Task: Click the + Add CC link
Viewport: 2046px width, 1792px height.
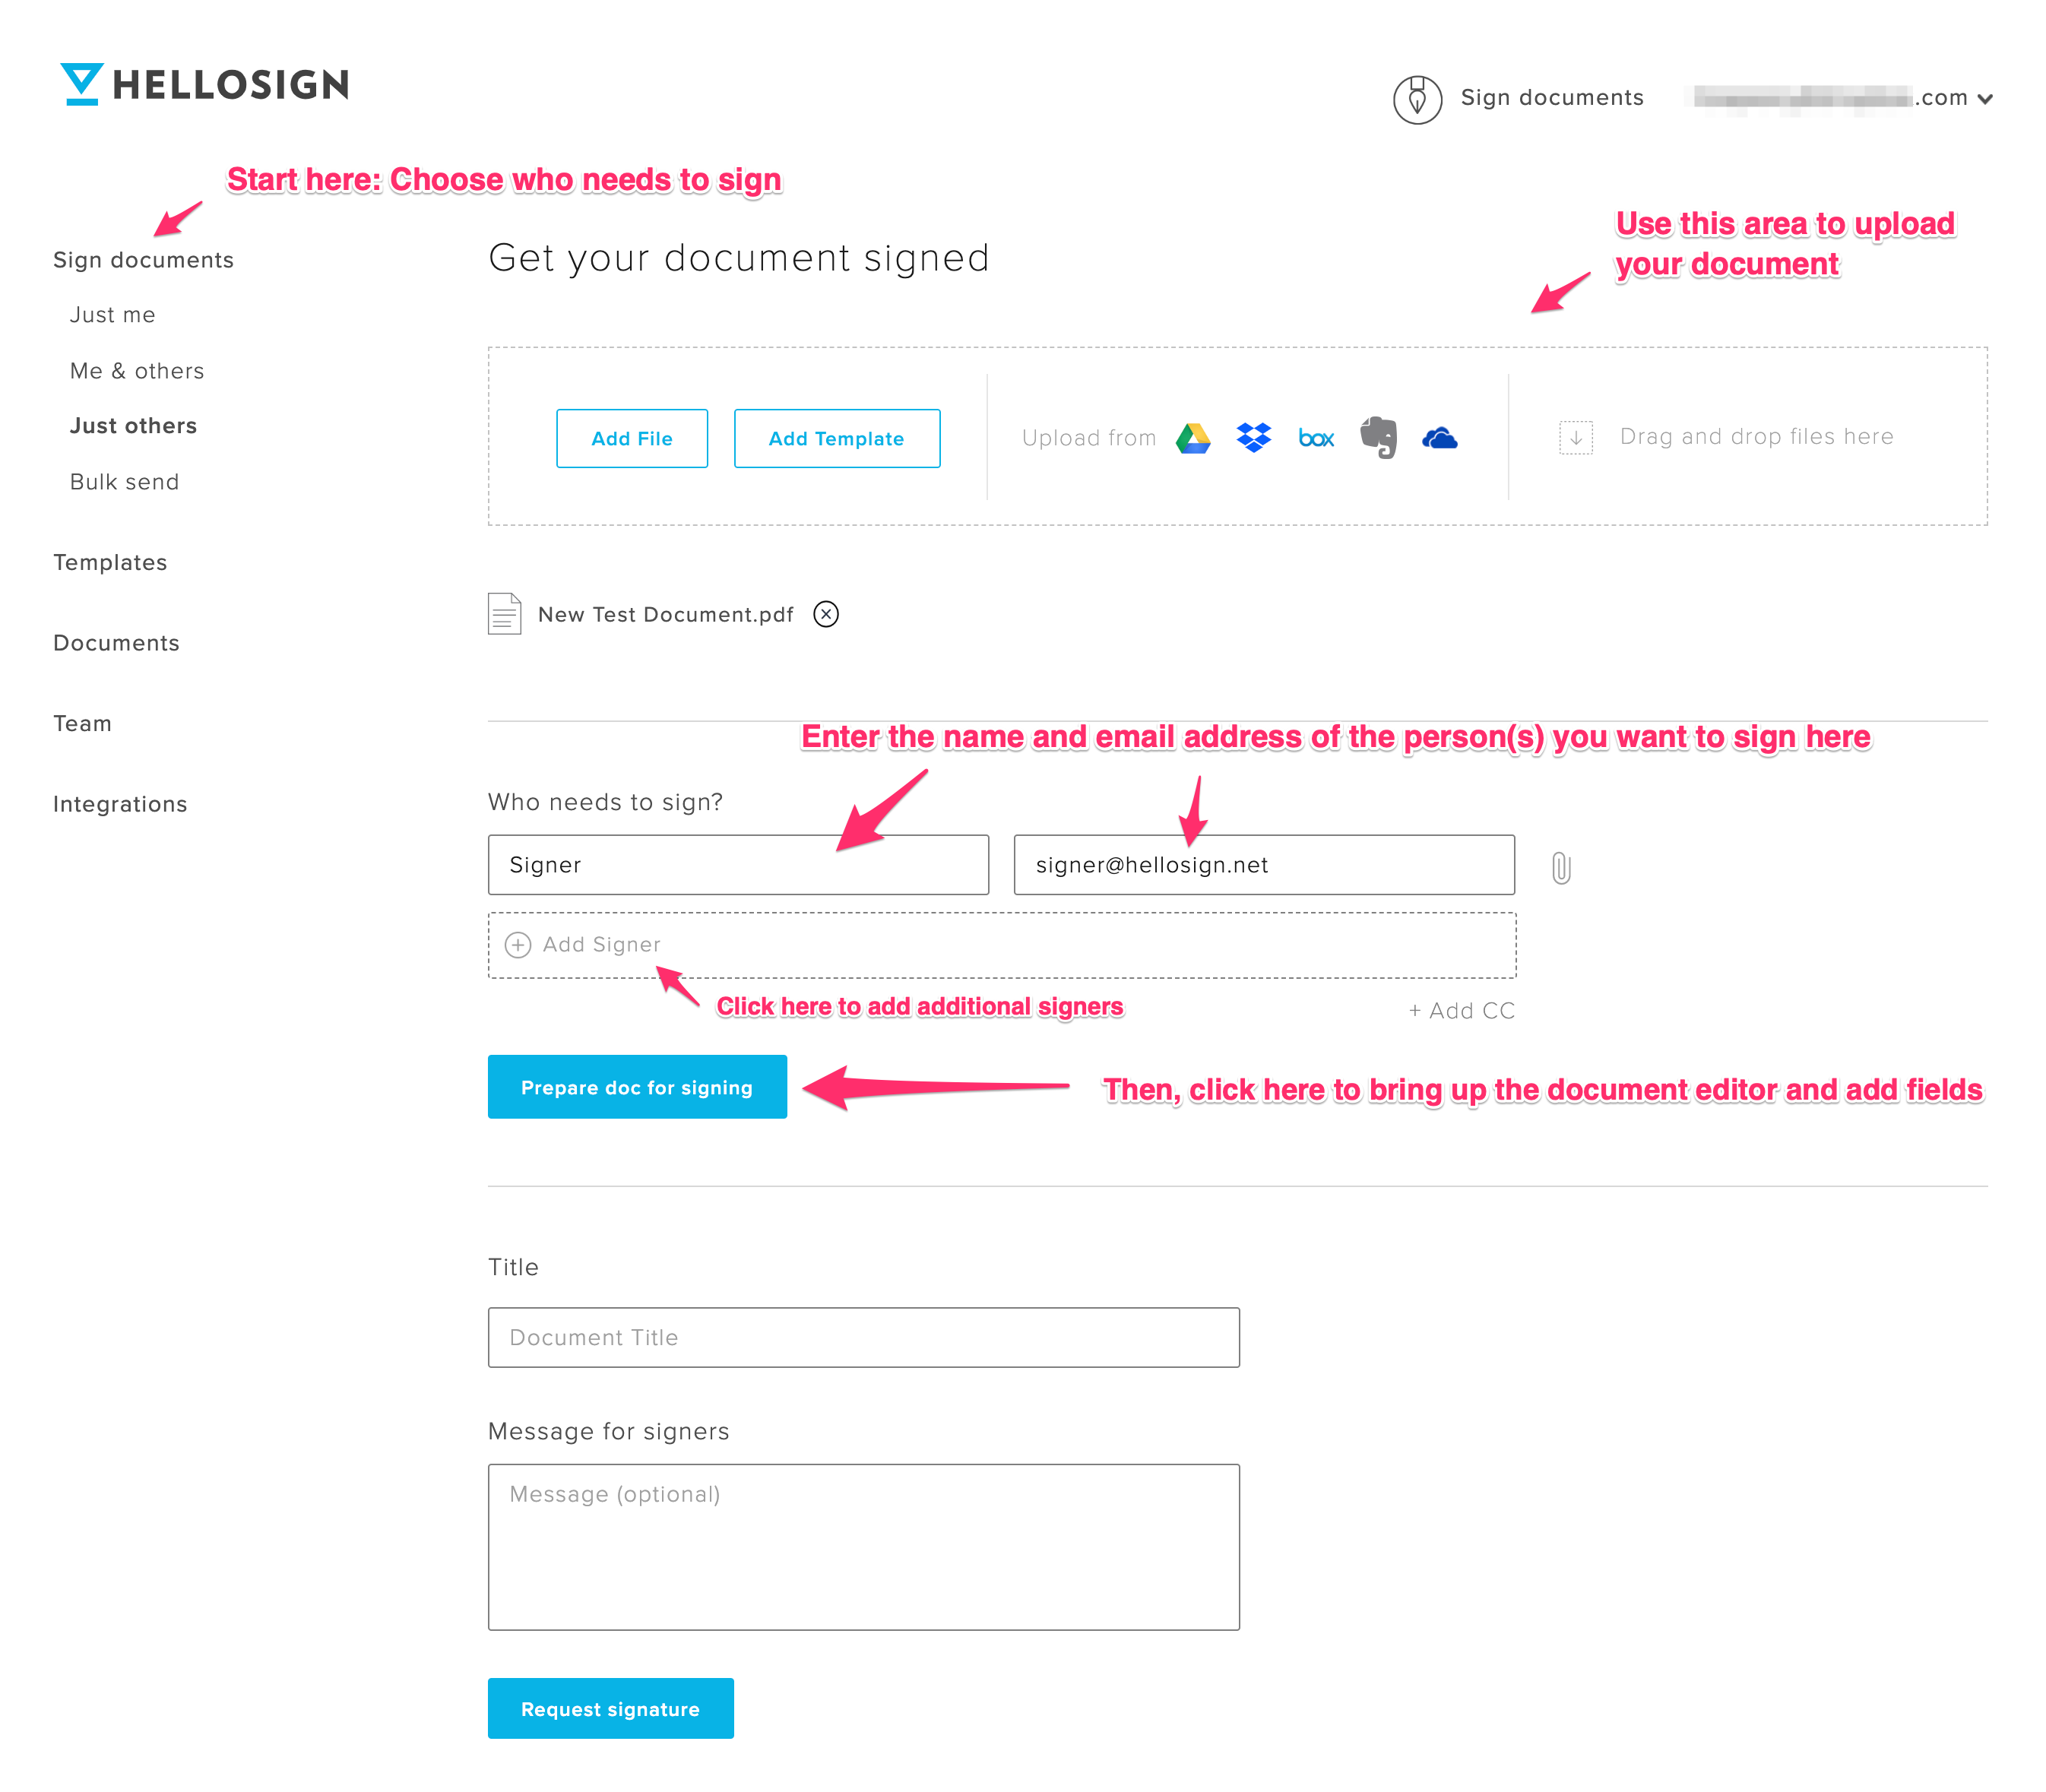Action: coord(1462,1011)
